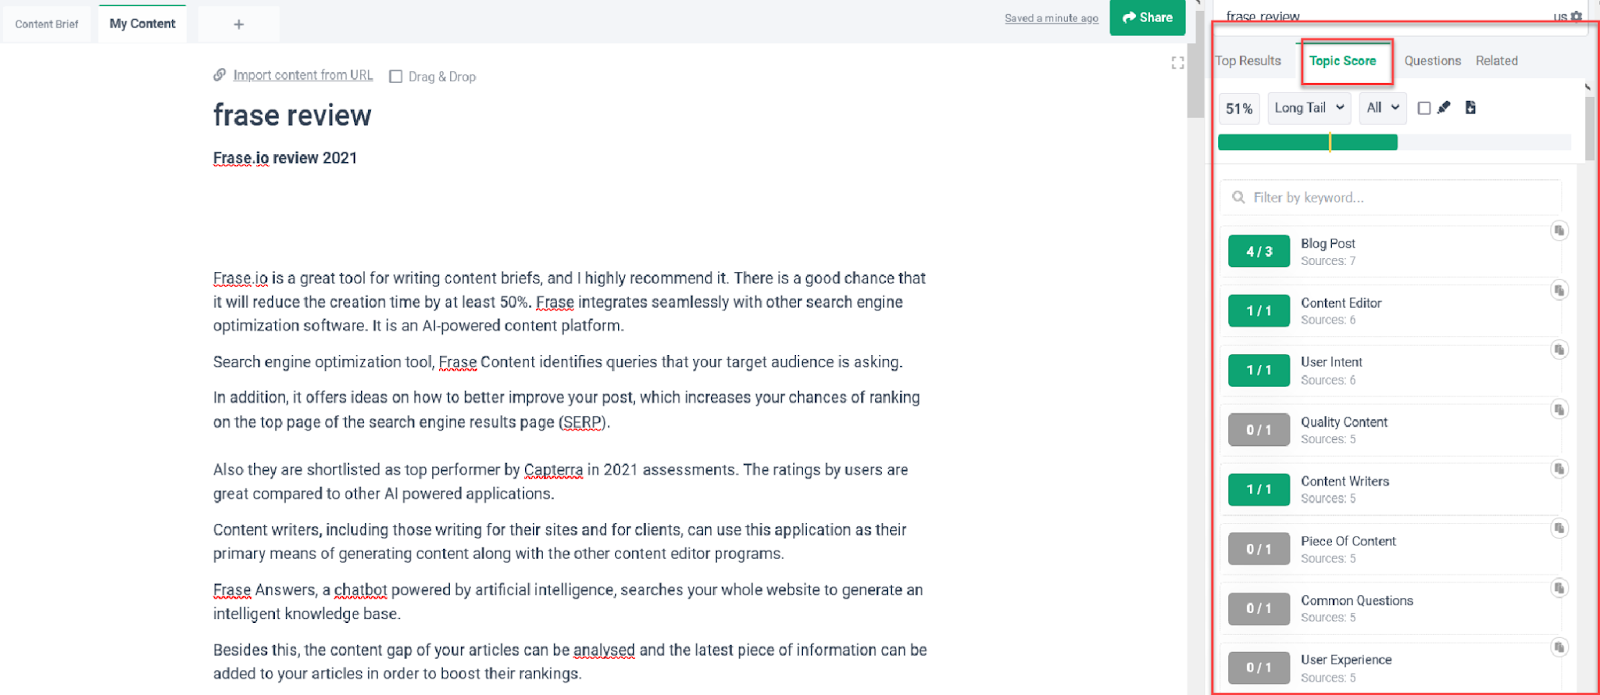Open the Top Results tab
The image size is (1600, 695).
tap(1248, 61)
